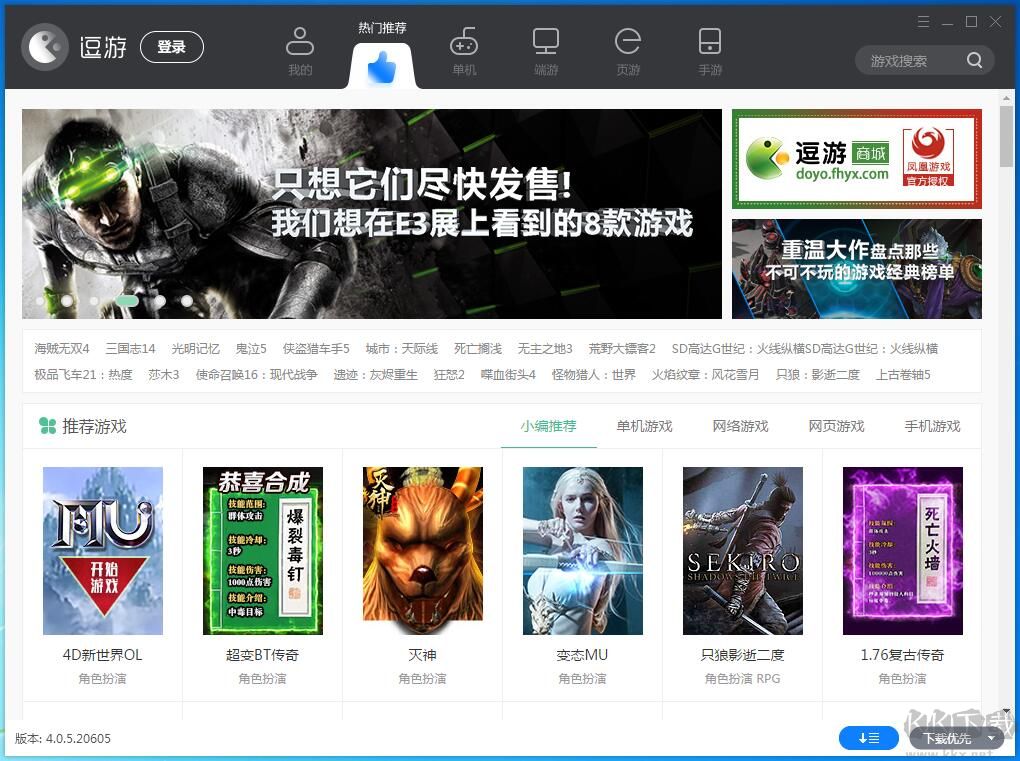Click the 我的 profile icon
1020x761 pixels.
(x=299, y=42)
